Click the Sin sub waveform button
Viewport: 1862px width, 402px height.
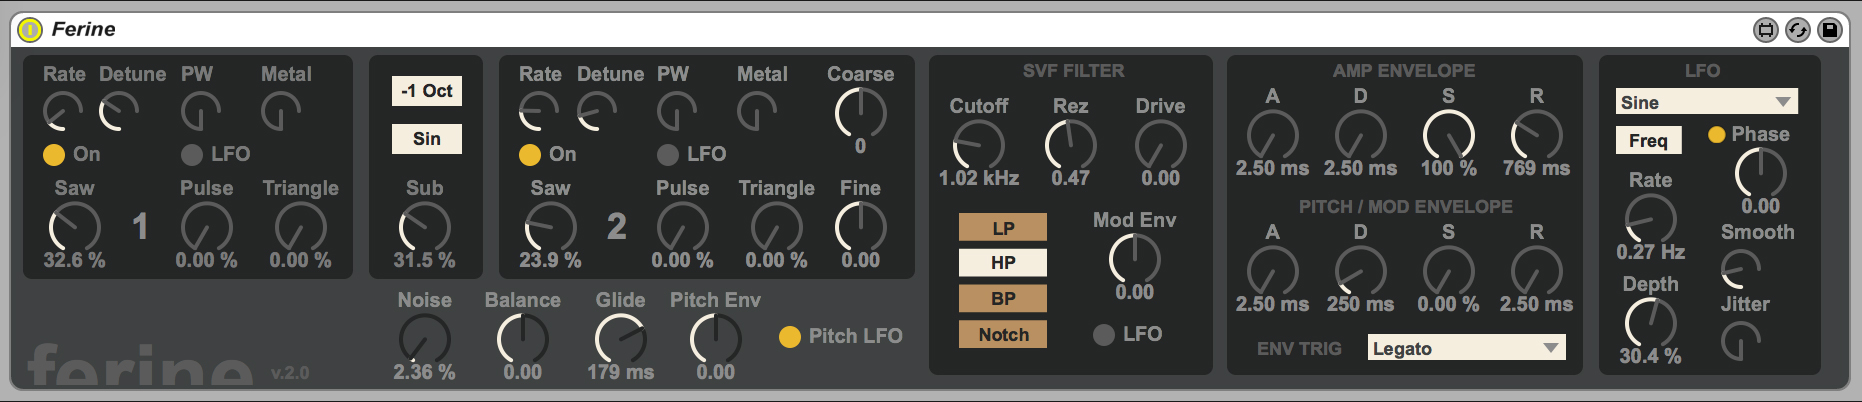tap(426, 139)
